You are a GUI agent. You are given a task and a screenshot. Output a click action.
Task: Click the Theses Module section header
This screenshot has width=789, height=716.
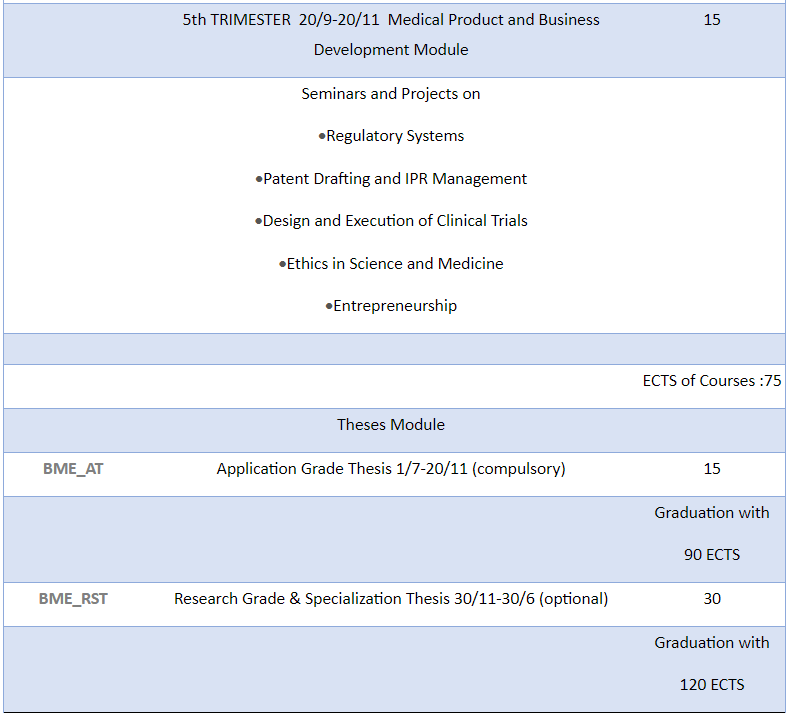(x=390, y=425)
